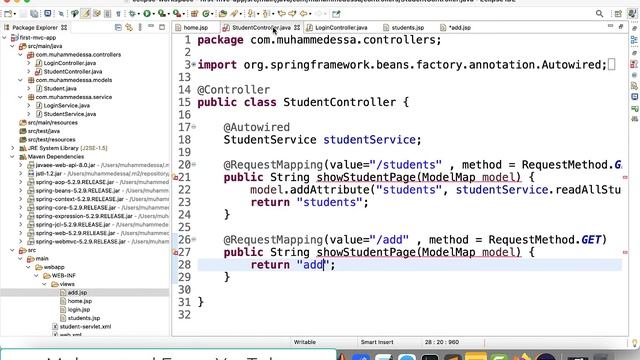Select the Package Explorer view tab
This screenshot has height=360, width=640.
pyautogui.click(x=35, y=27)
